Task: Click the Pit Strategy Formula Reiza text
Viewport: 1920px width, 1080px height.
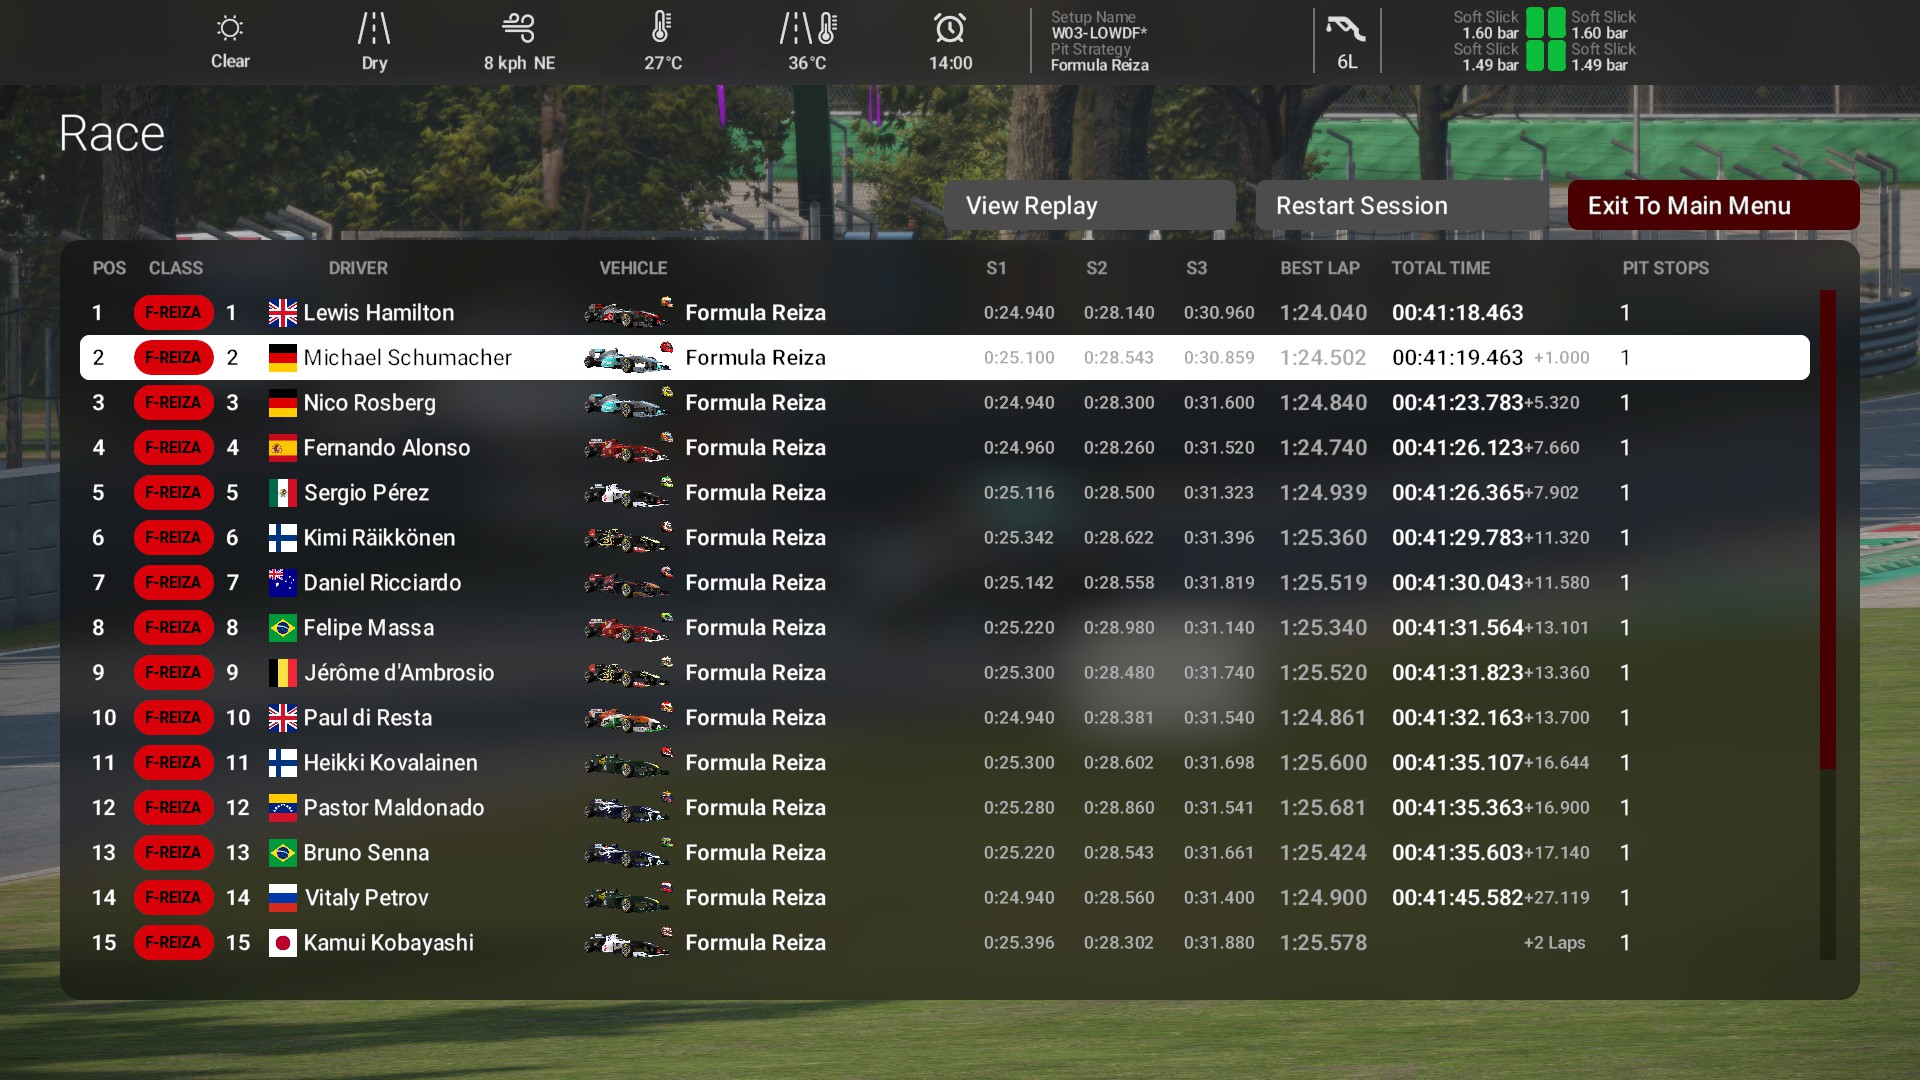Action: [x=1099, y=65]
